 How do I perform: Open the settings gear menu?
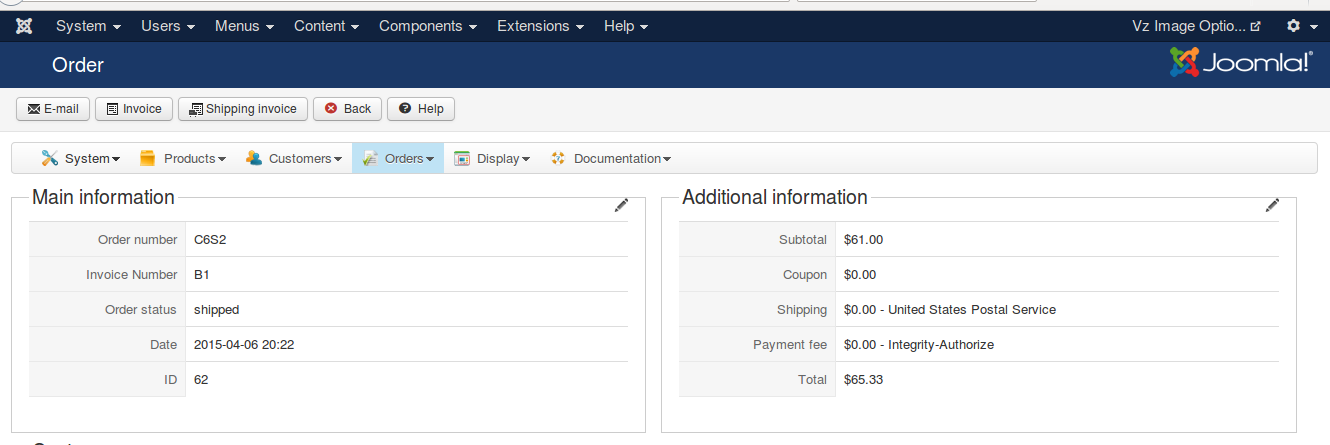click(x=1301, y=26)
